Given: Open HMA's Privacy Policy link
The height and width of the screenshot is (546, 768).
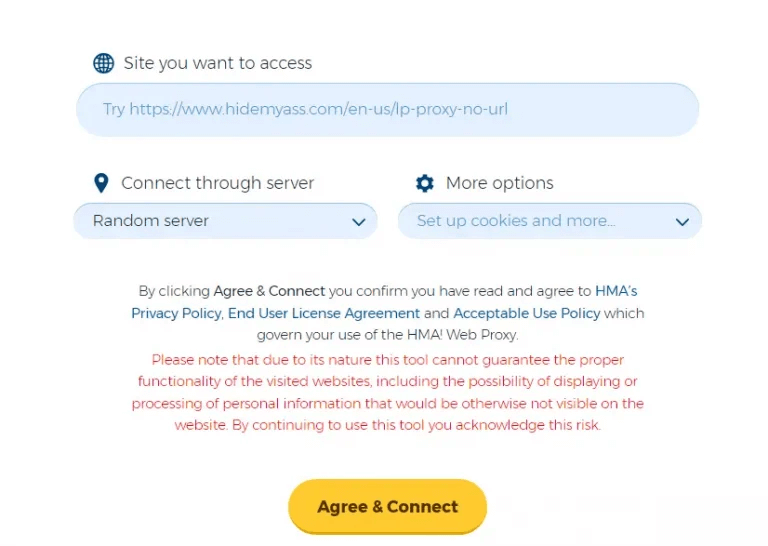Looking at the screenshot, I should (176, 313).
